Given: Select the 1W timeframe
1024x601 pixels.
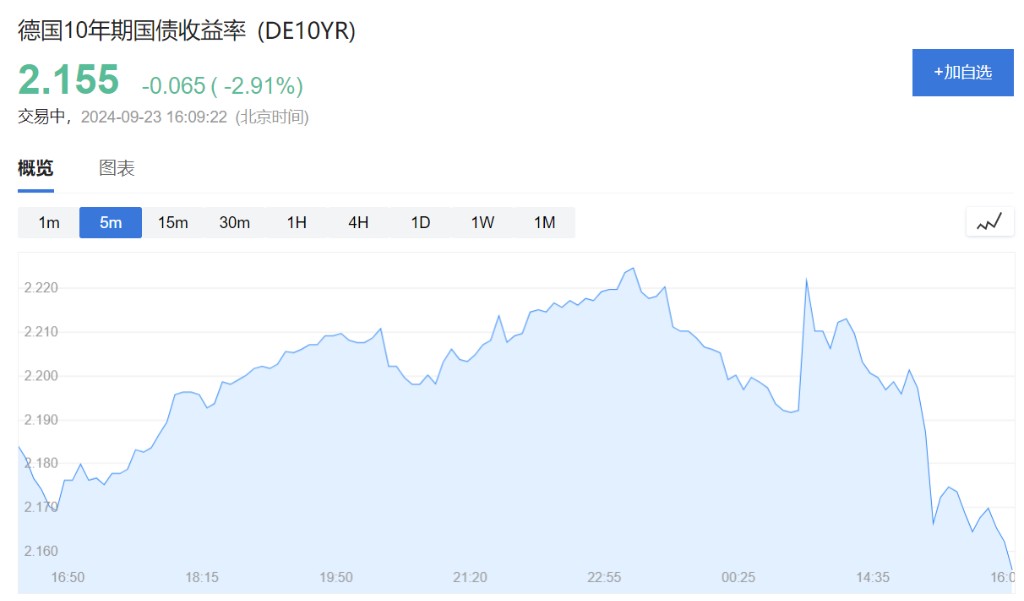Looking at the screenshot, I should [x=483, y=222].
